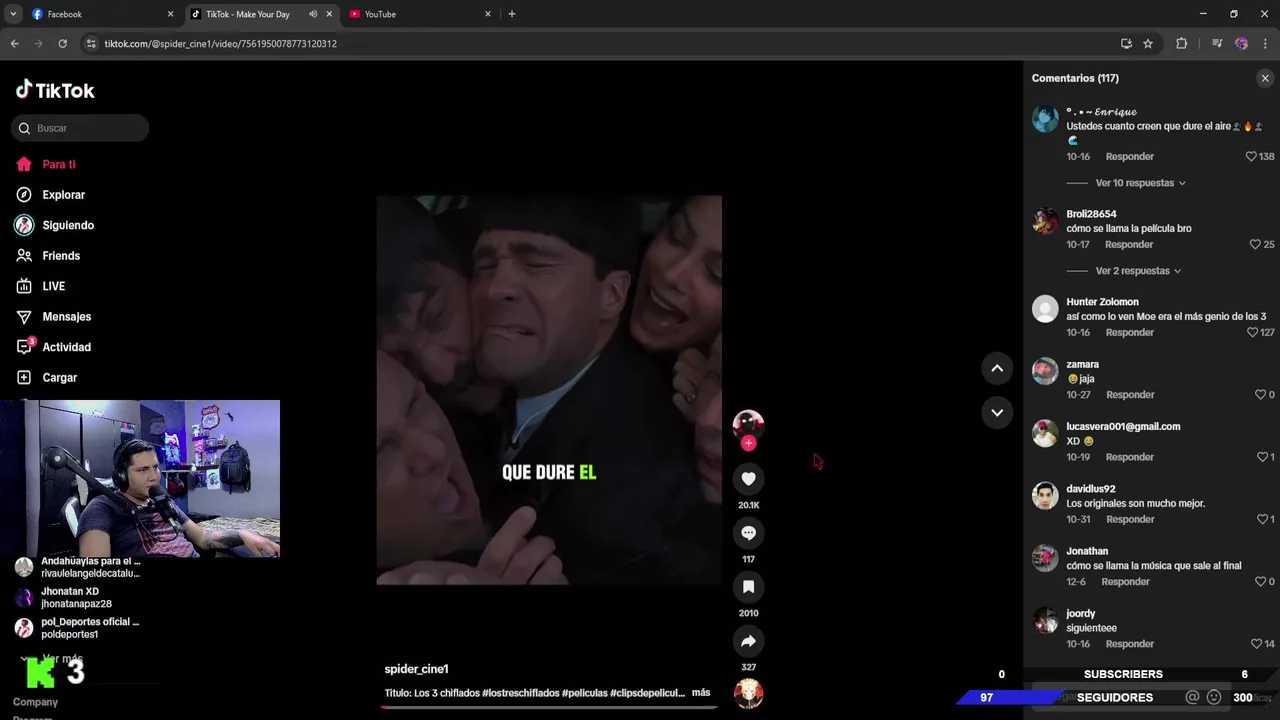The width and height of the screenshot is (1280, 720).
Task: Open the media control icon in toolbar
Action: tap(1217, 44)
